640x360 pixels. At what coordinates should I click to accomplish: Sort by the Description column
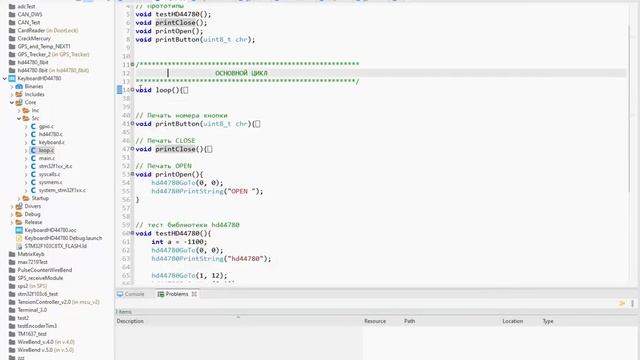pyautogui.click(x=239, y=321)
